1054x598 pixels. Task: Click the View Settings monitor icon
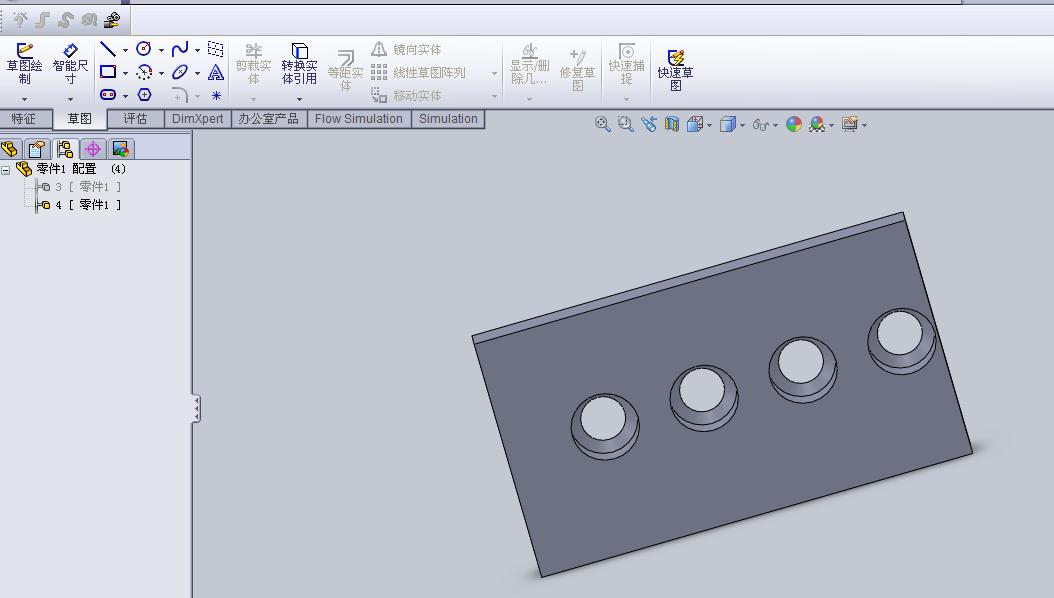click(850, 124)
